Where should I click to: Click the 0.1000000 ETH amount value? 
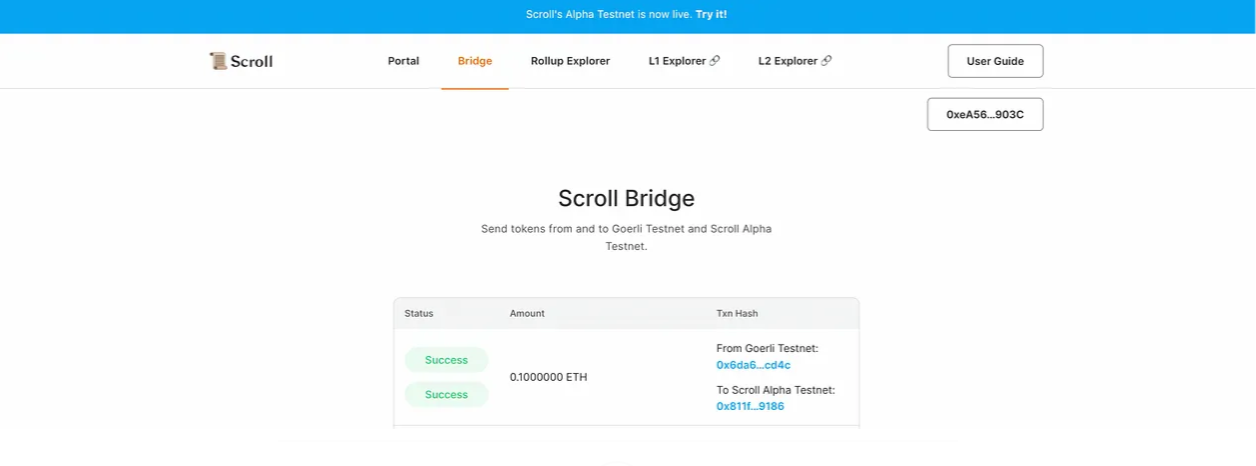coord(548,377)
